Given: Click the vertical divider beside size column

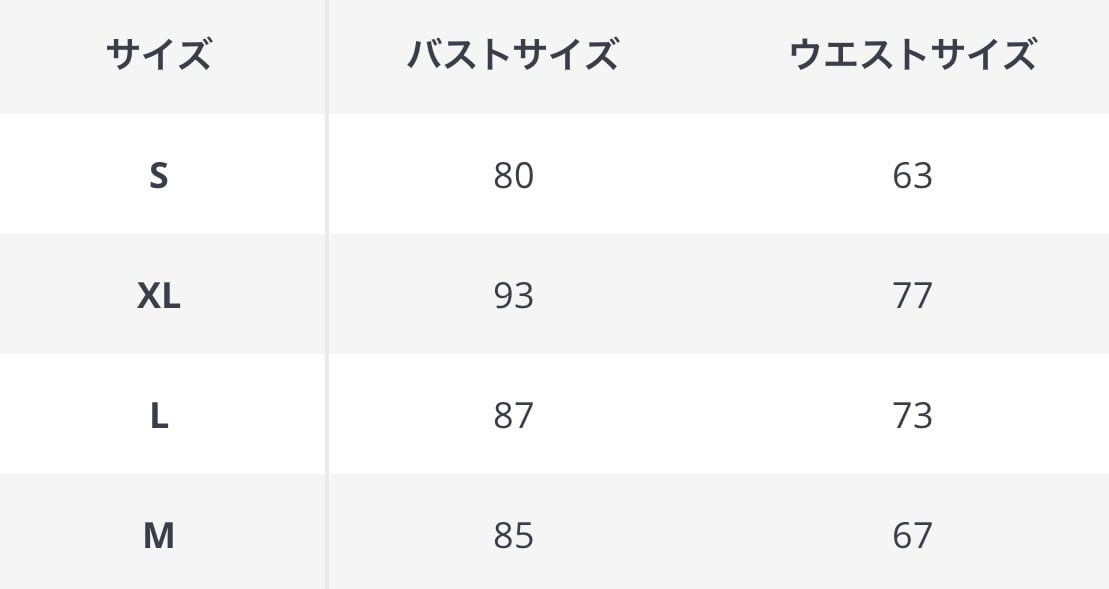Looking at the screenshot, I should 327,300.
